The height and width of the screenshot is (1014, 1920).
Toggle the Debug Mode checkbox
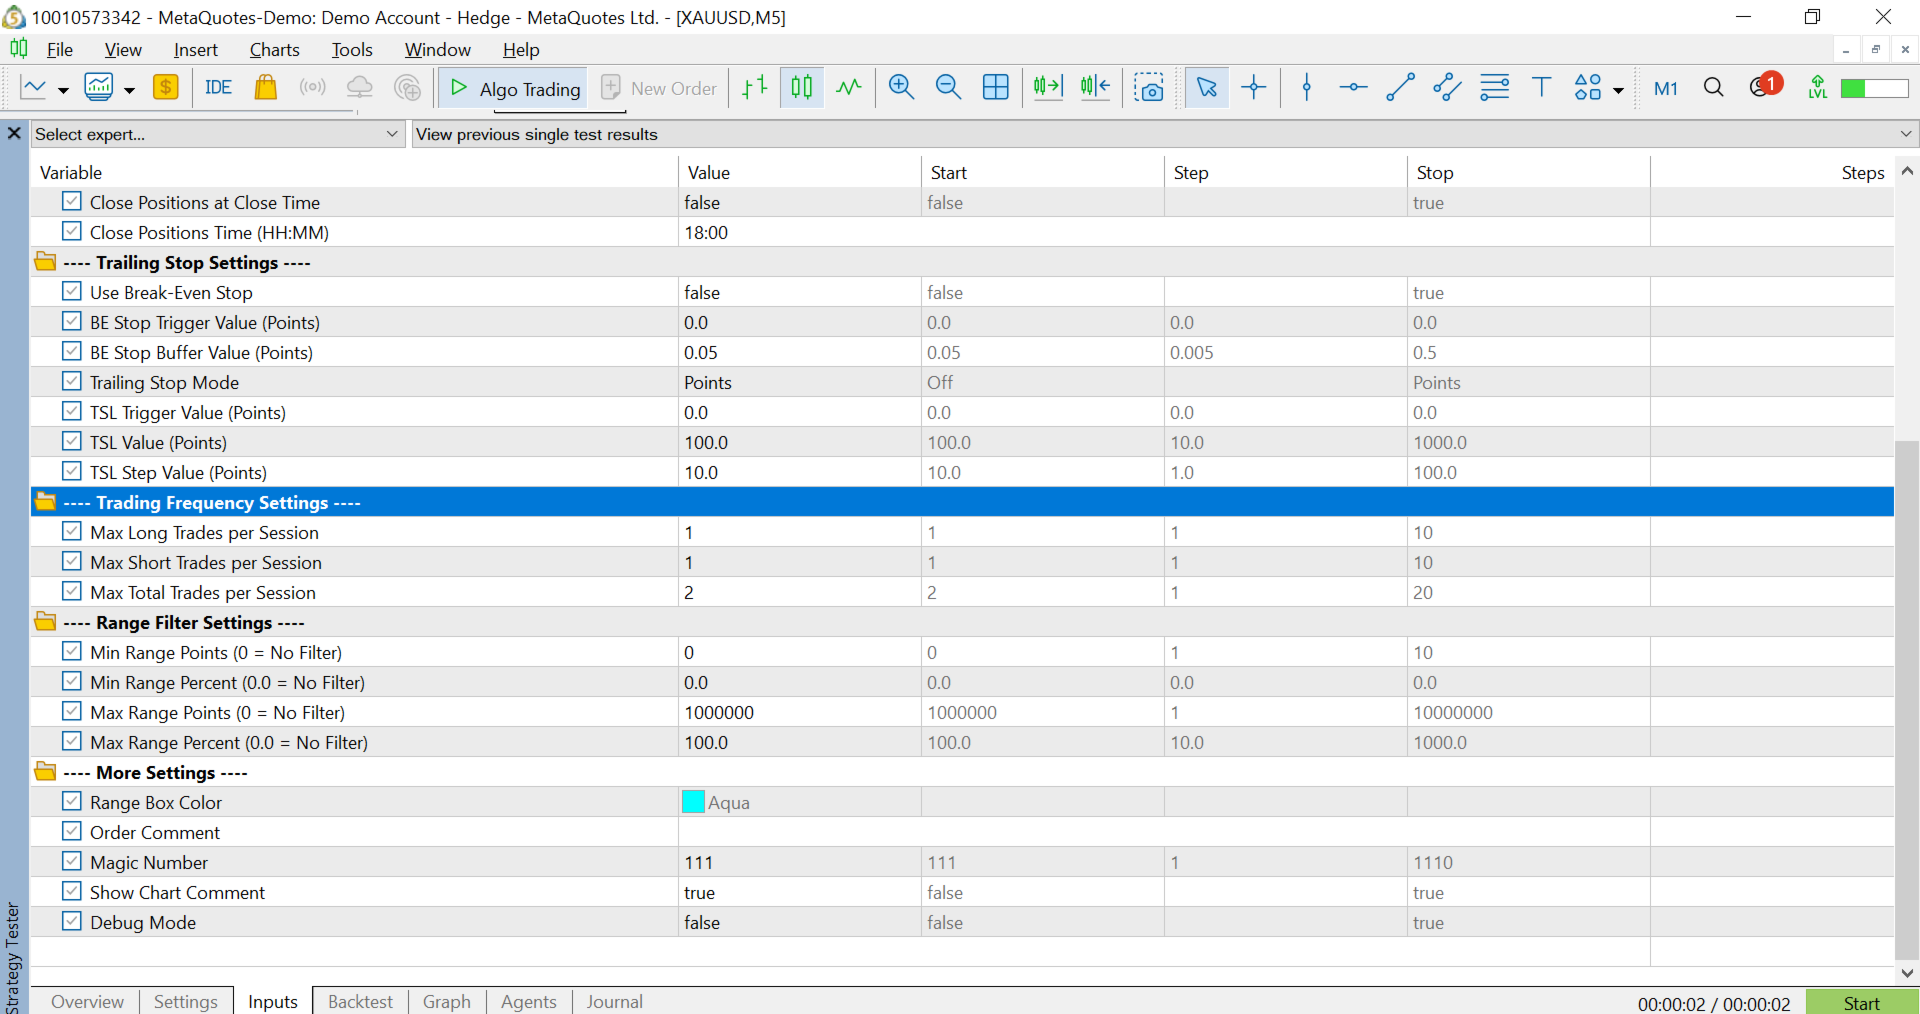coord(72,922)
